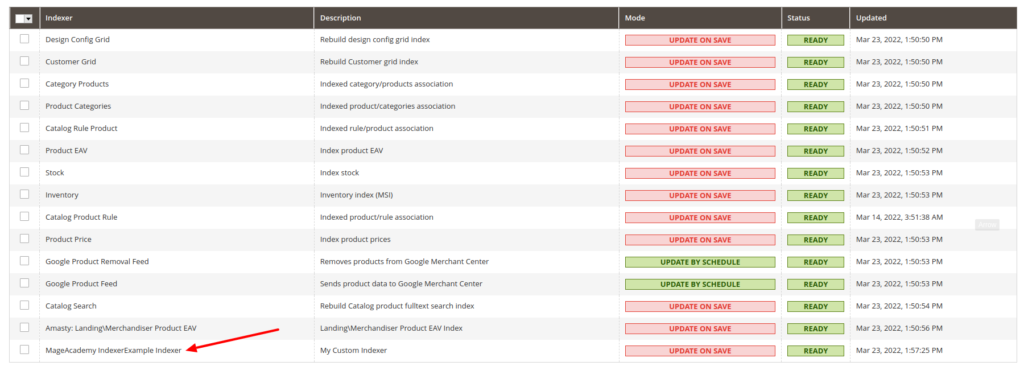The height and width of the screenshot is (366, 1024).
Task: Check the Design Config Grid checkbox
Action: point(24,39)
